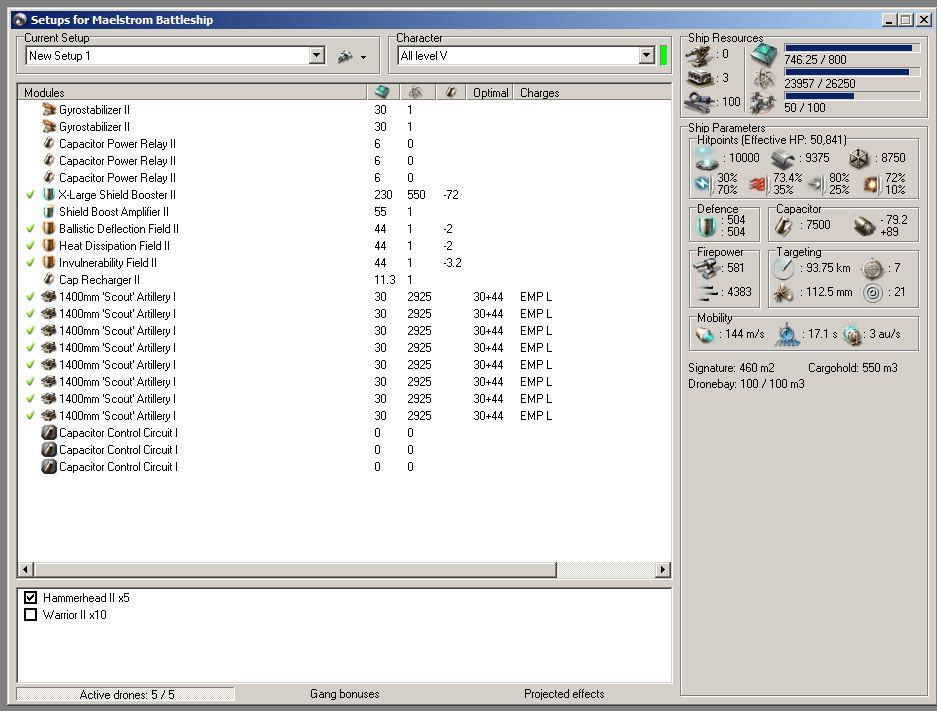Image resolution: width=937 pixels, height=711 pixels.
Task: Click the volley damage icon showing 4383
Action: pos(708,292)
